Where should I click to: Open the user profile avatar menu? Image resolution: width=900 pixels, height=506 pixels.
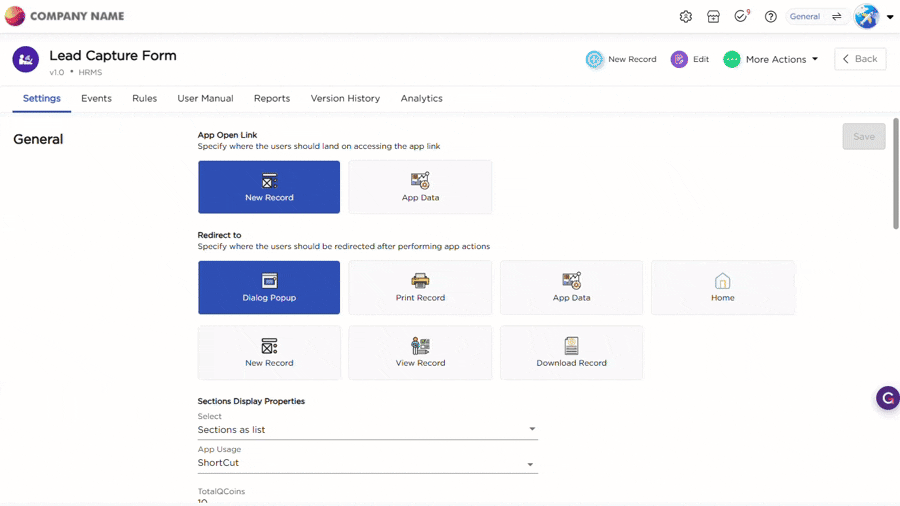pos(867,17)
